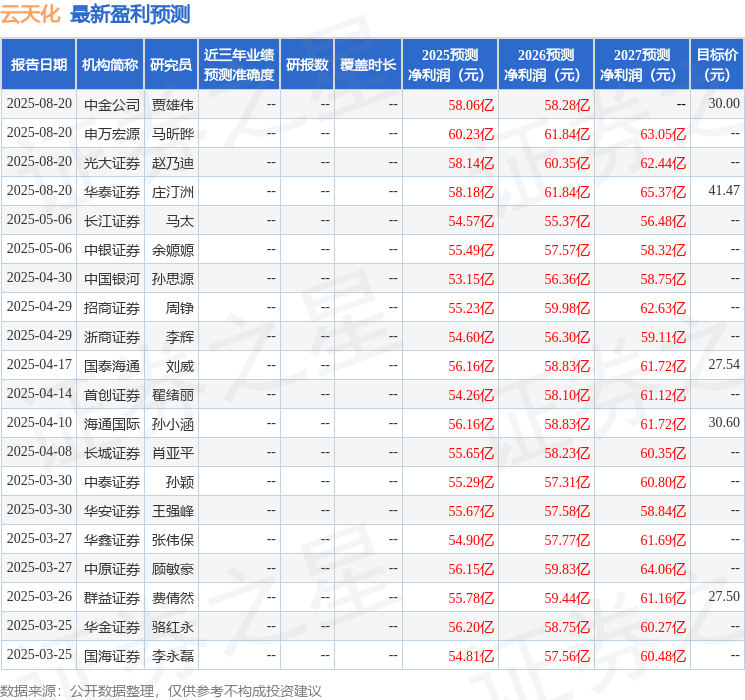Select institution 光大证券
Viewport: 745px width, 700px height.
coord(112,163)
